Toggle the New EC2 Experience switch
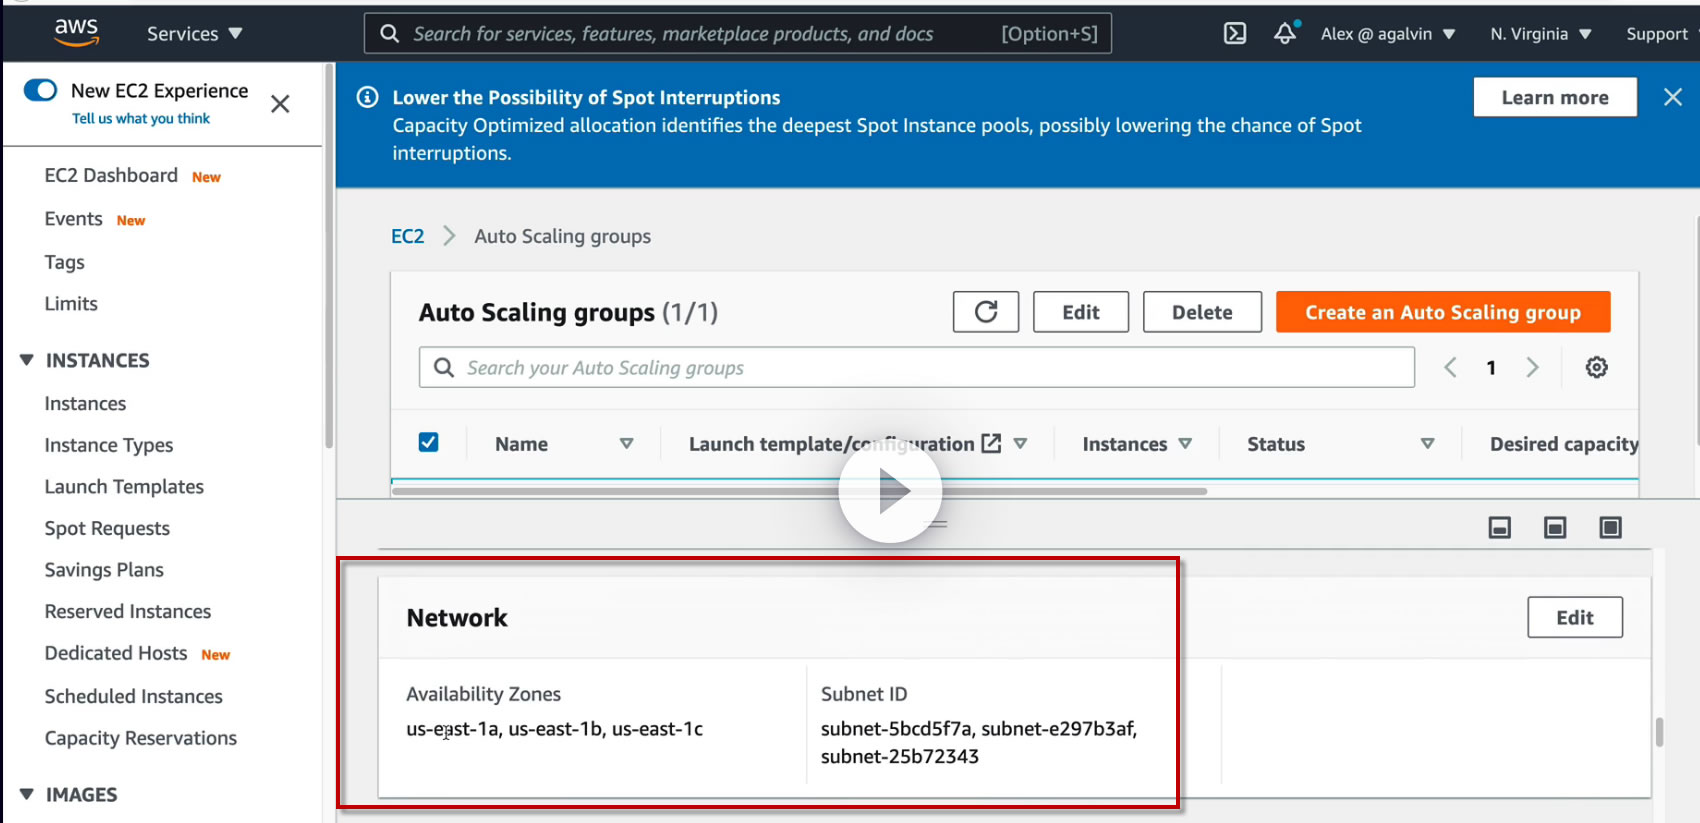 41,91
